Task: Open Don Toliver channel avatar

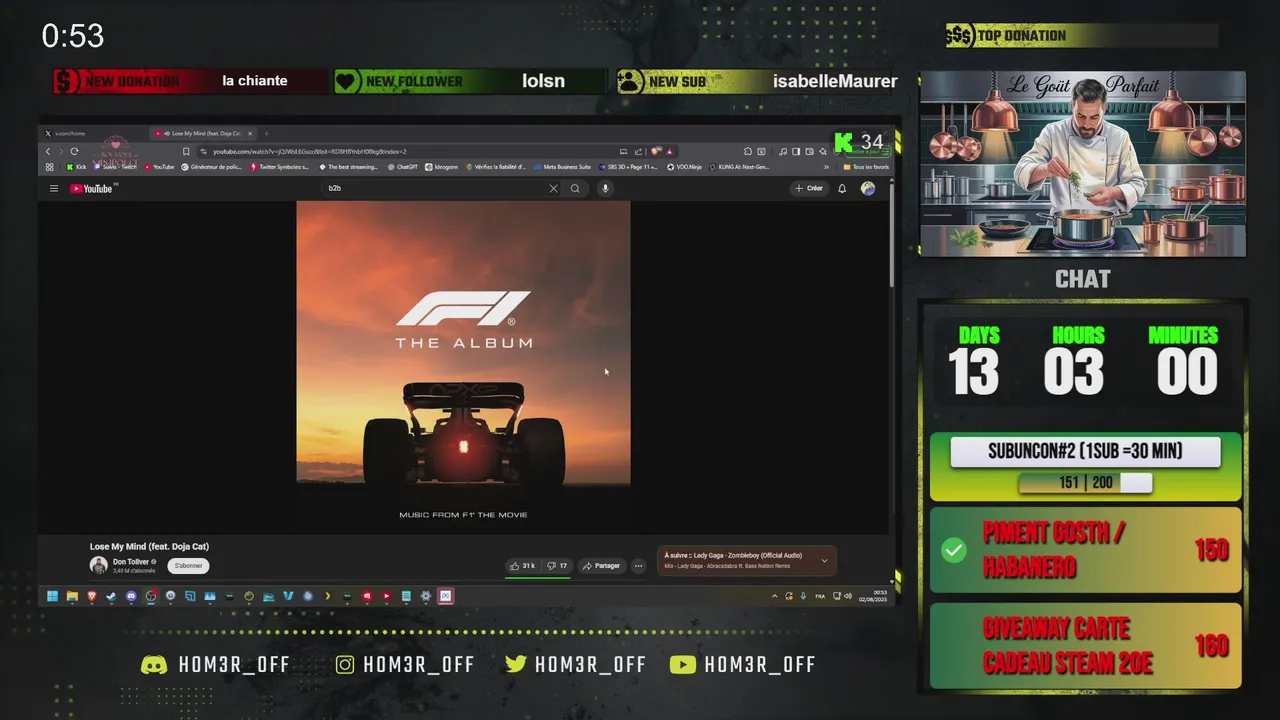Action: pos(99,565)
